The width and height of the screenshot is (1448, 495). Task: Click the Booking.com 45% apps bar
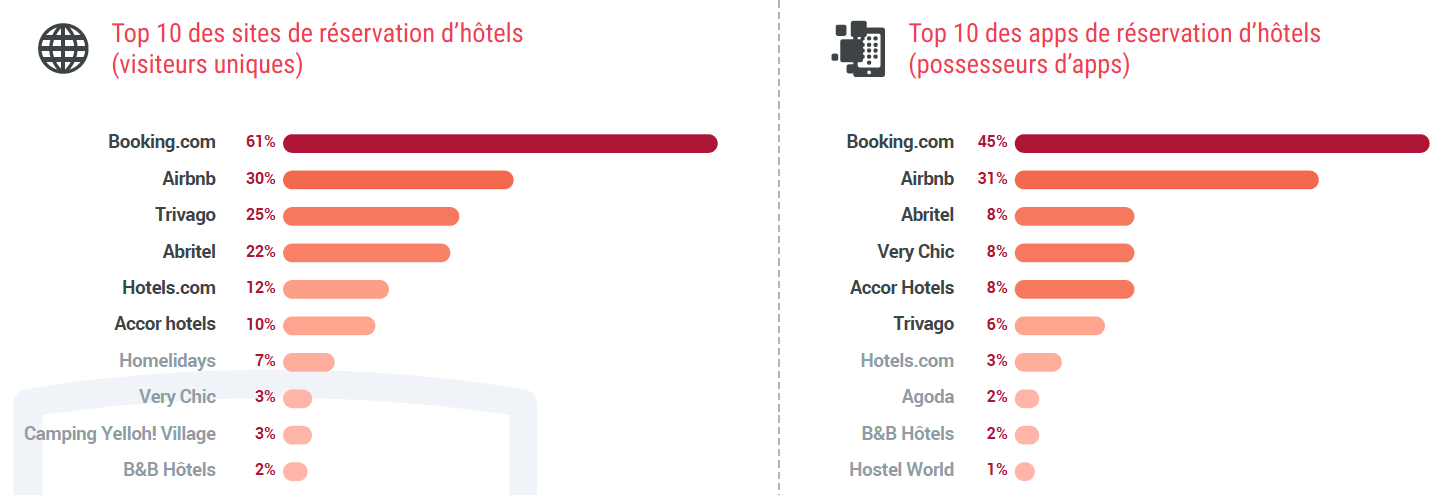click(x=1222, y=143)
